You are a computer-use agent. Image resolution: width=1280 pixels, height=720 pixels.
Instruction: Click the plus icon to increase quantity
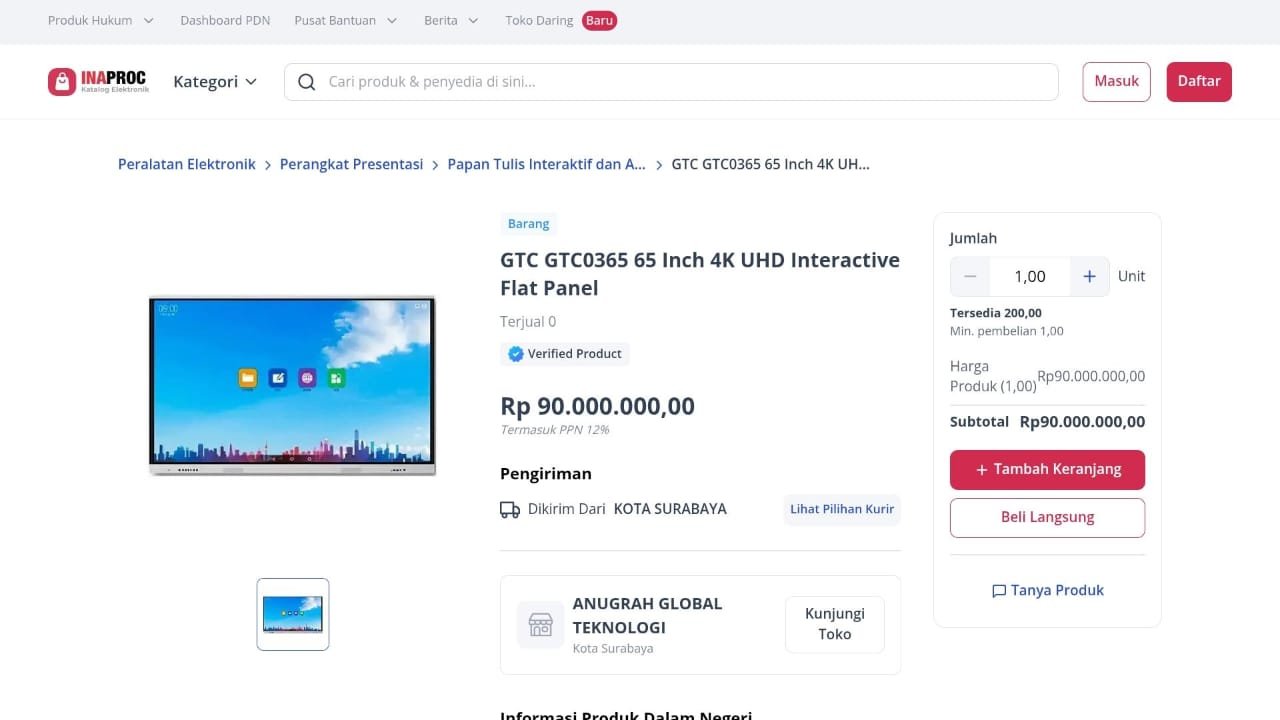click(x=1089, y=277)
